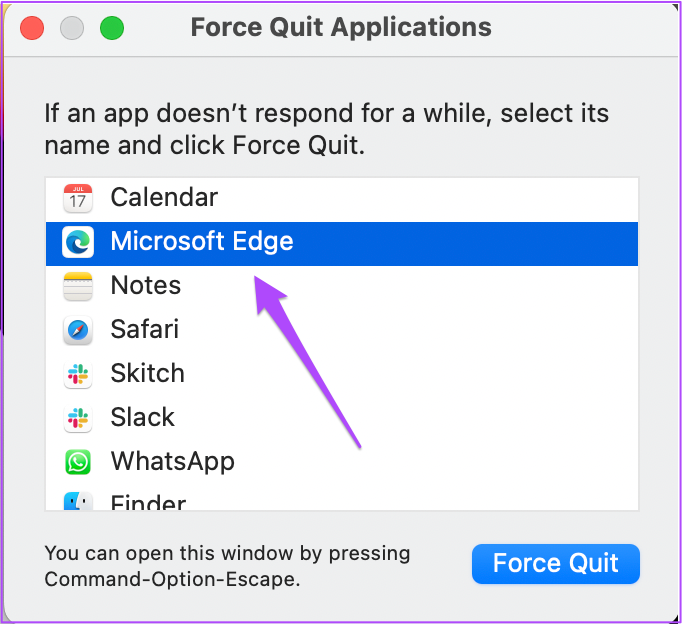Viewport: 682px width, 624px height.
Task: Select the Microsoft Edge row
Action: click(x=342, y=244)
